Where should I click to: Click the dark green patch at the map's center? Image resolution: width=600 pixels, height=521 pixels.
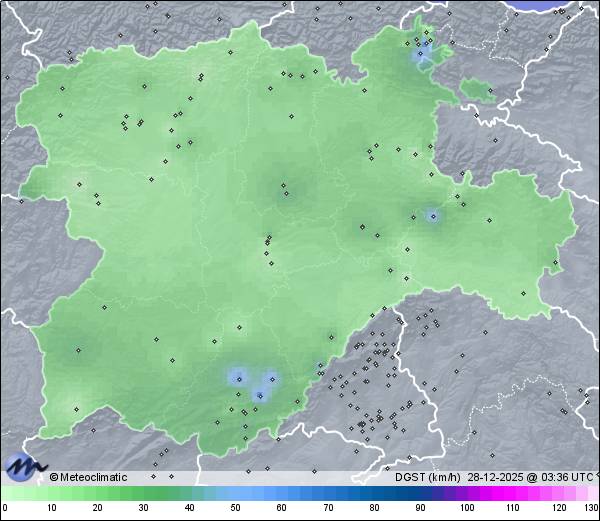pos(283,187)
